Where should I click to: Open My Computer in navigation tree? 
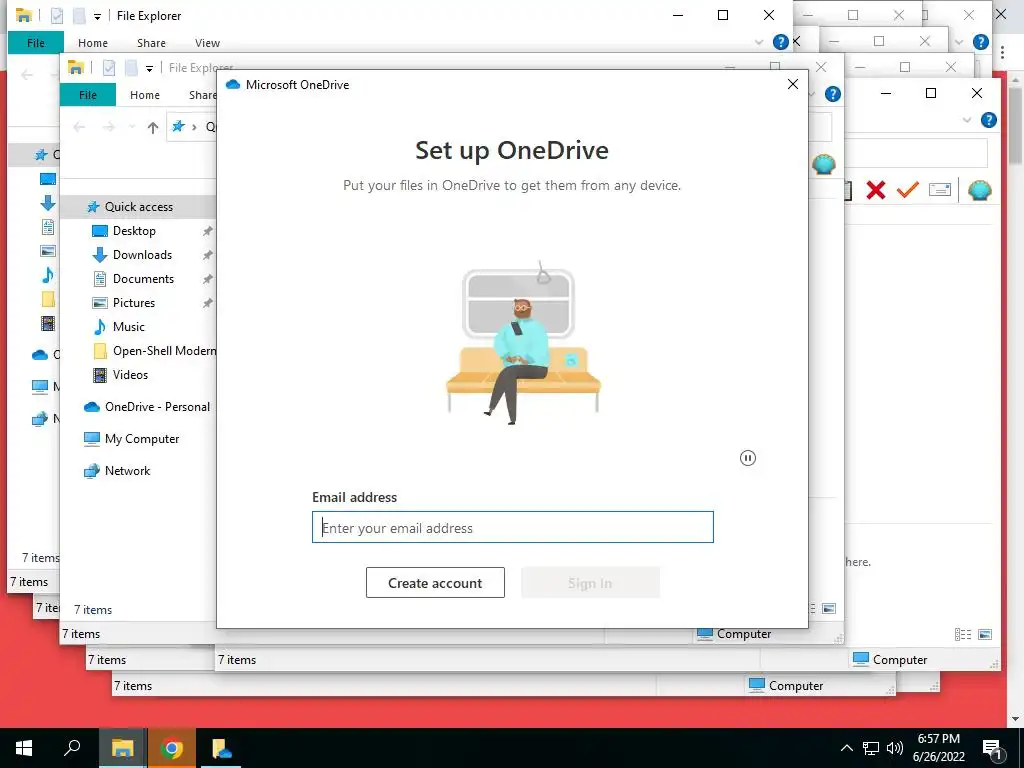[142, 438]
